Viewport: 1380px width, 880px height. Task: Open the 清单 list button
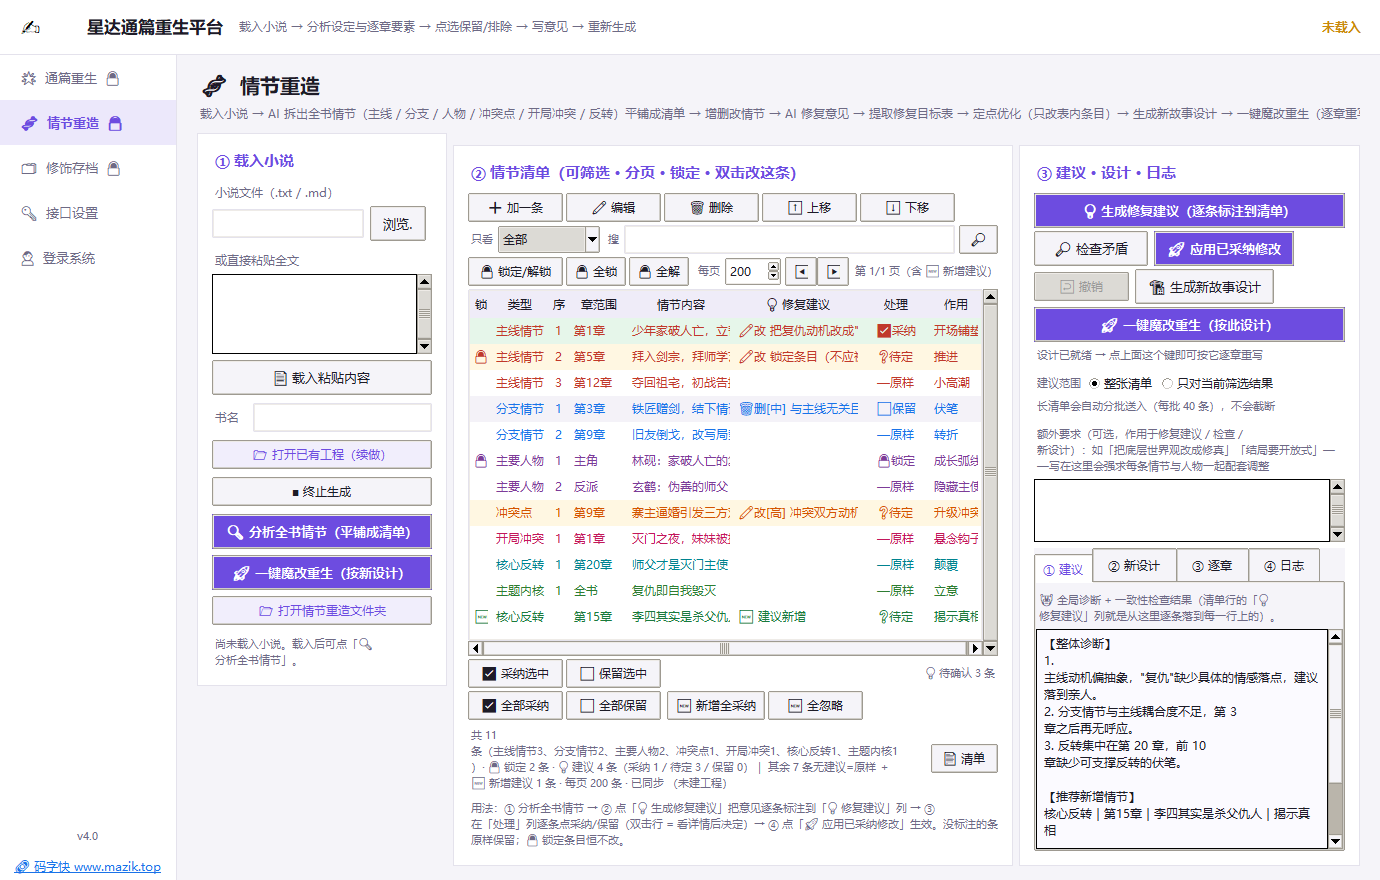pyautogui.click(x=964, y=759)
